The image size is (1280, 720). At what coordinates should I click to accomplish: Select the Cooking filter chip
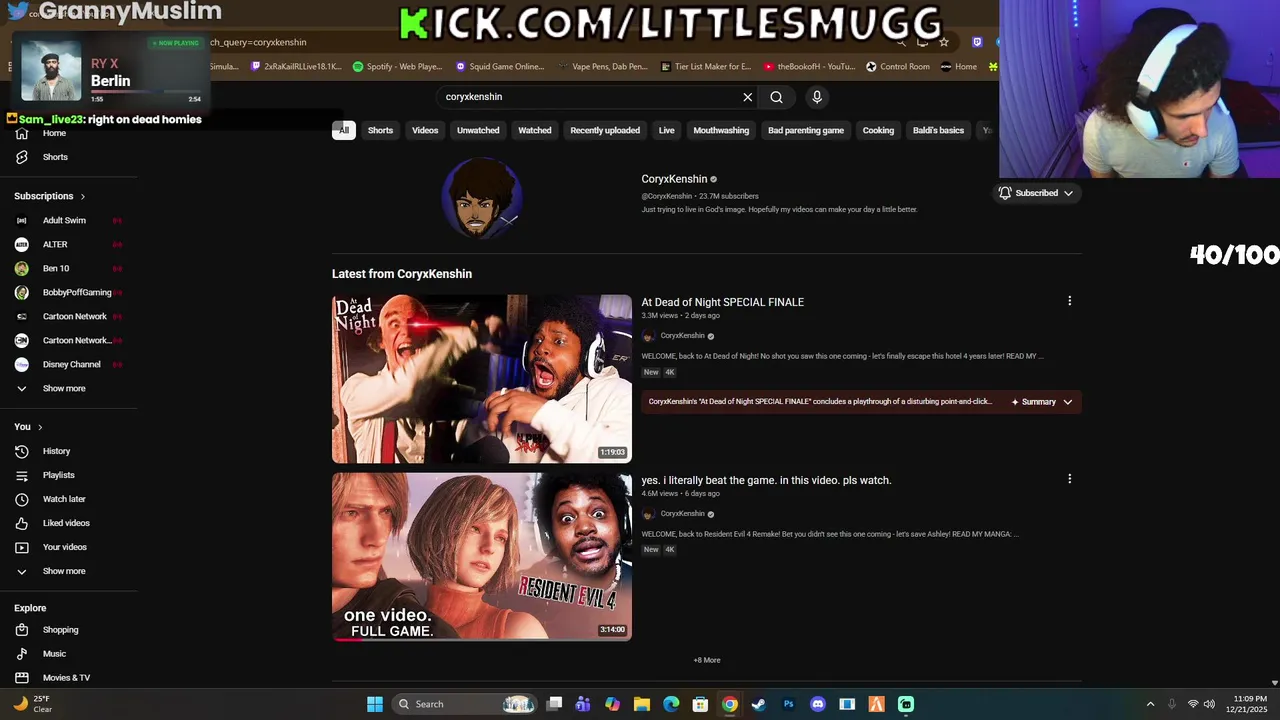point(878,130)
